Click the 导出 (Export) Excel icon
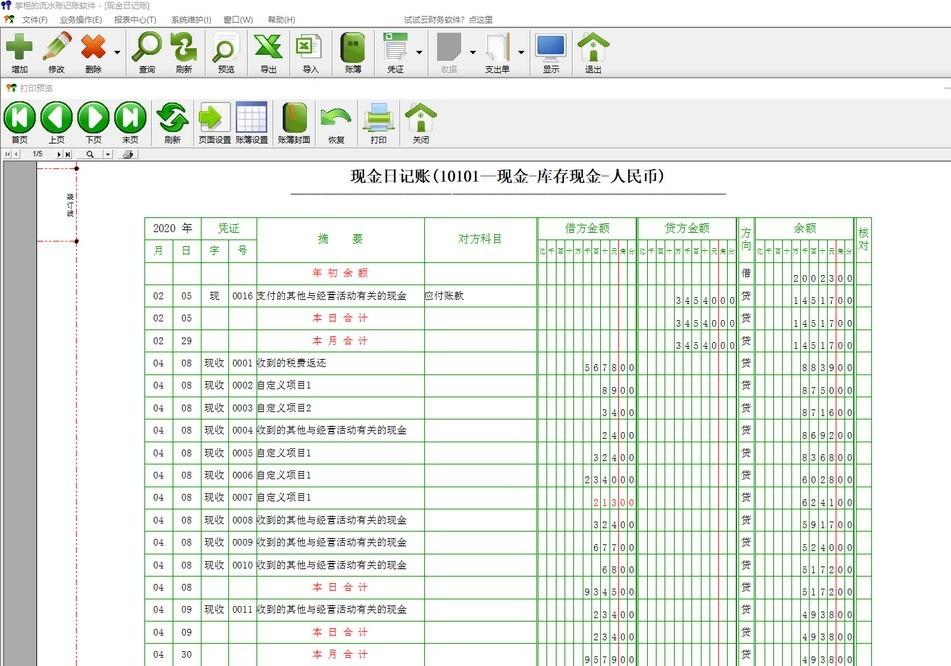Viewport: 951px width, 666px height. pos(268,48)
